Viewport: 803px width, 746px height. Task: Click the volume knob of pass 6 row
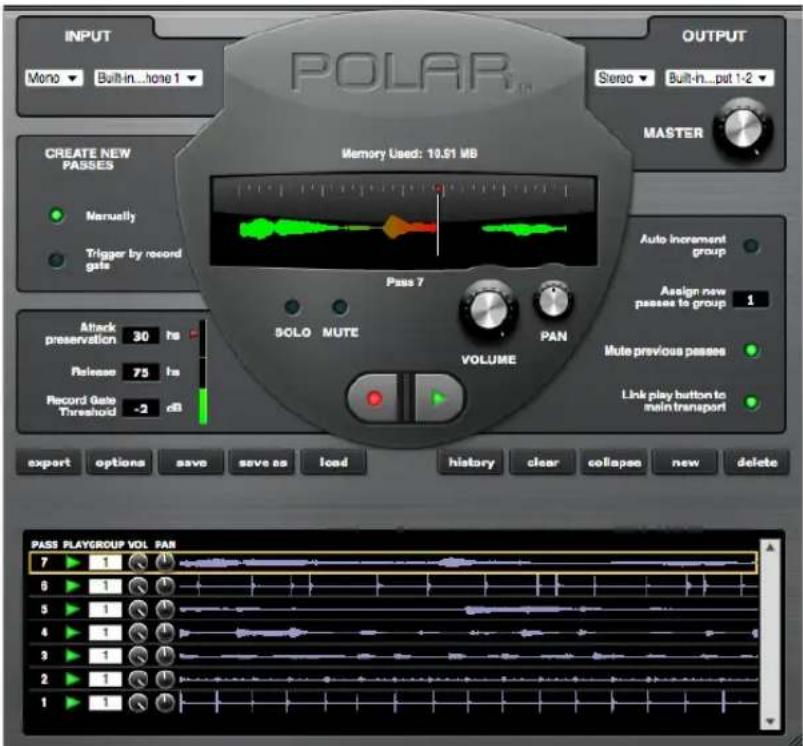click(138, 586)
